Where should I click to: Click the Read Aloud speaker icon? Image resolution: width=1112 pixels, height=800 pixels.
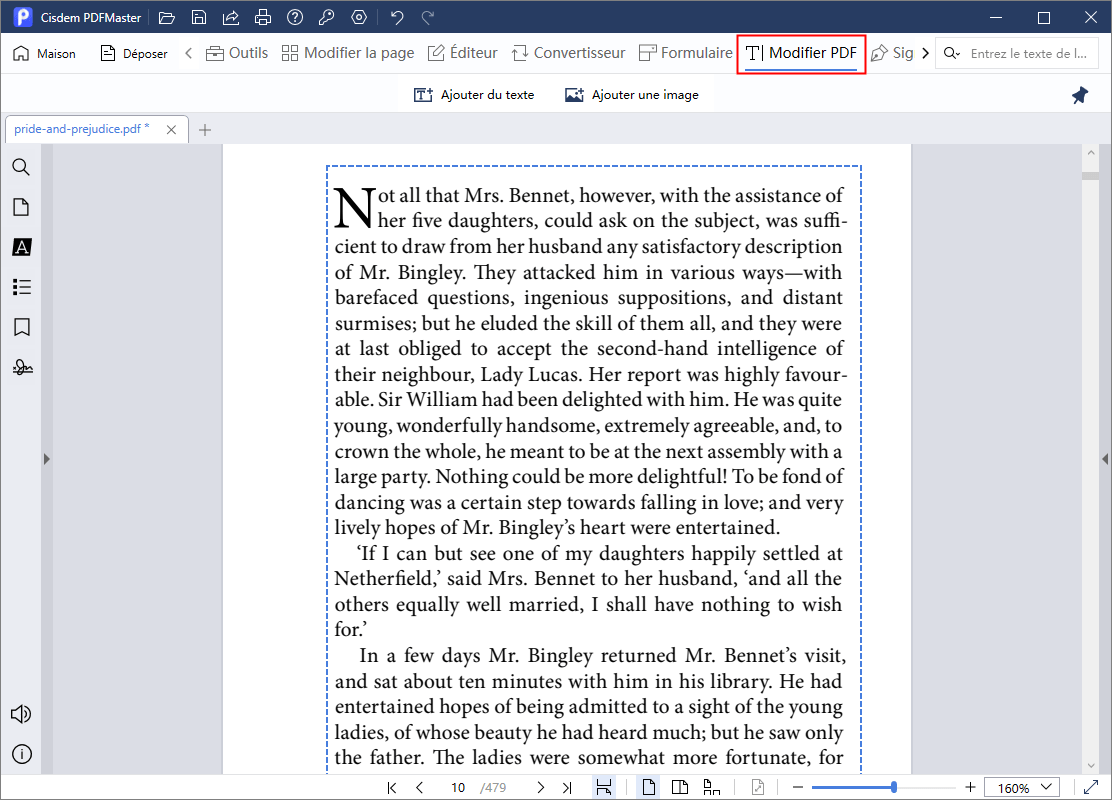tap(21, 714)
